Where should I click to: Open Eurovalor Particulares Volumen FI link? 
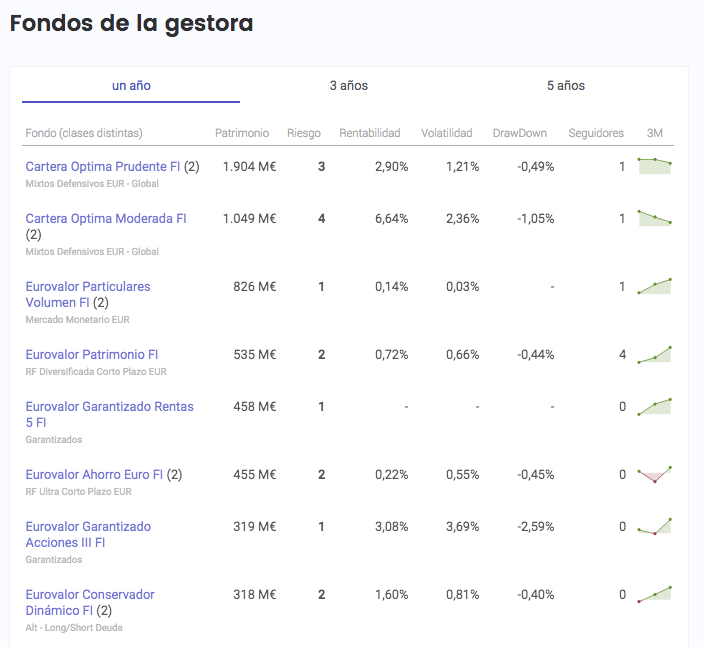[88, 295]
